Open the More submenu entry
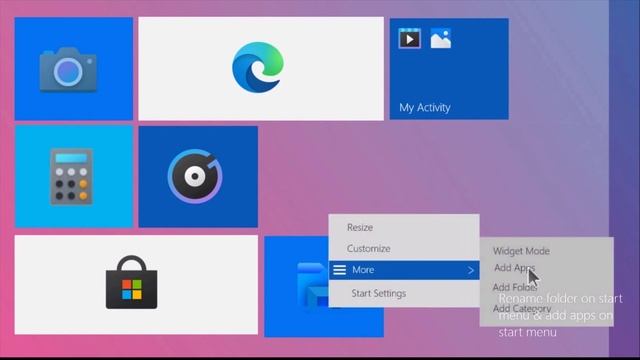This screenshot has width=640, height=360. coord(404,270)
